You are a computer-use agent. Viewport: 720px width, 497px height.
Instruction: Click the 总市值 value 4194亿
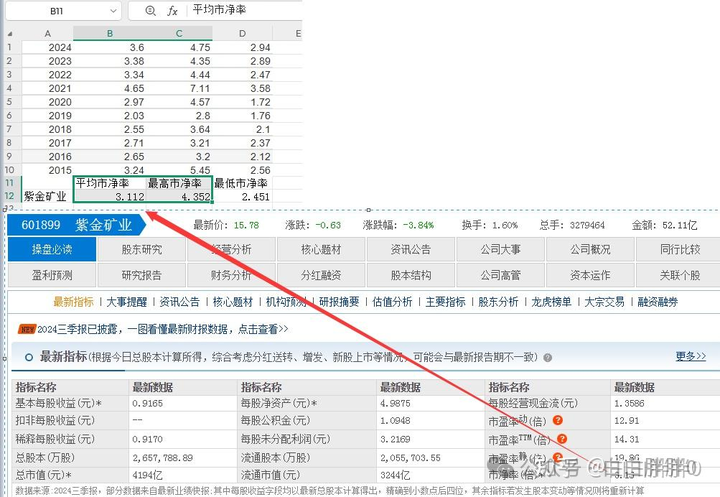(147, 475)
